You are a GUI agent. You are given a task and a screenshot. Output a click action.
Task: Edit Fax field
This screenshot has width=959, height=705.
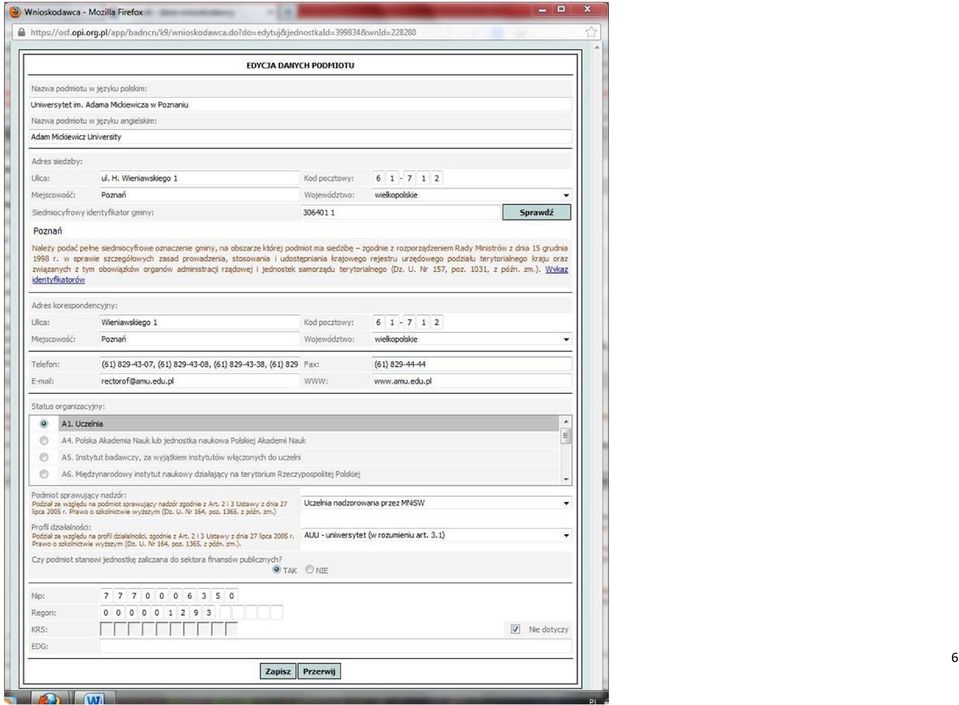coord(472,364)
